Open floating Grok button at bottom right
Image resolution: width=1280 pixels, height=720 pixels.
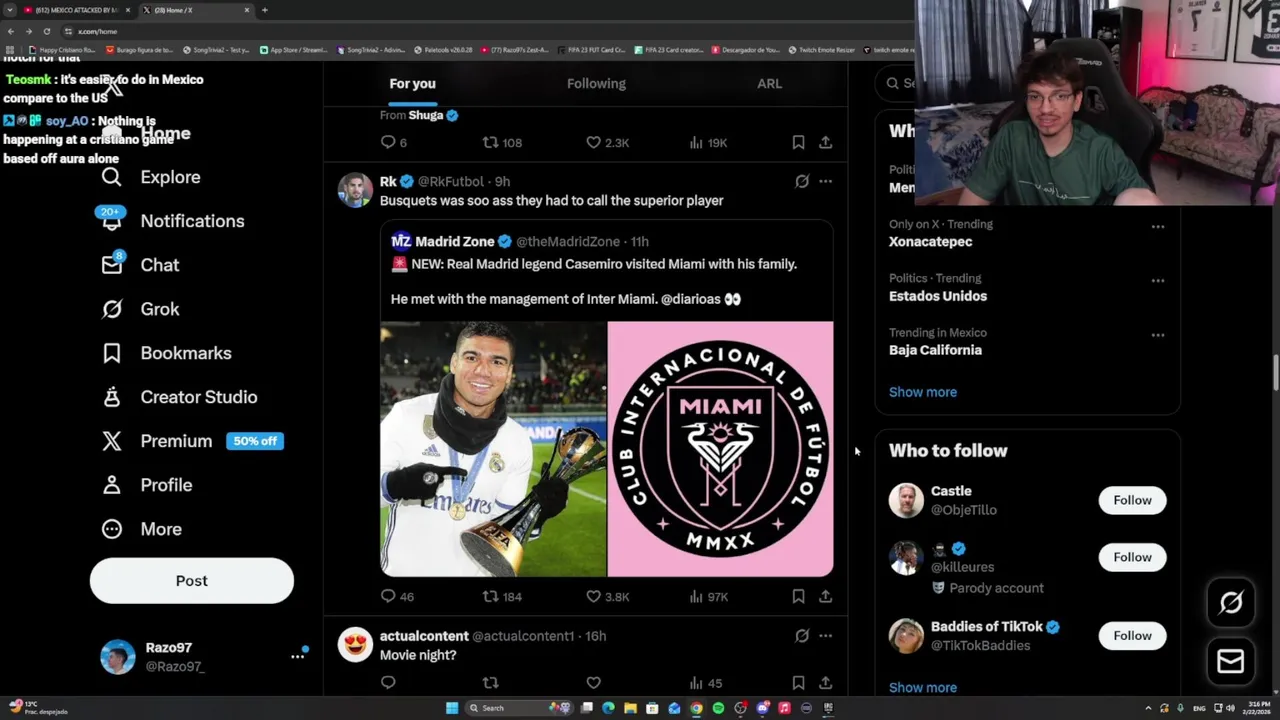[x=1231, y=602]
